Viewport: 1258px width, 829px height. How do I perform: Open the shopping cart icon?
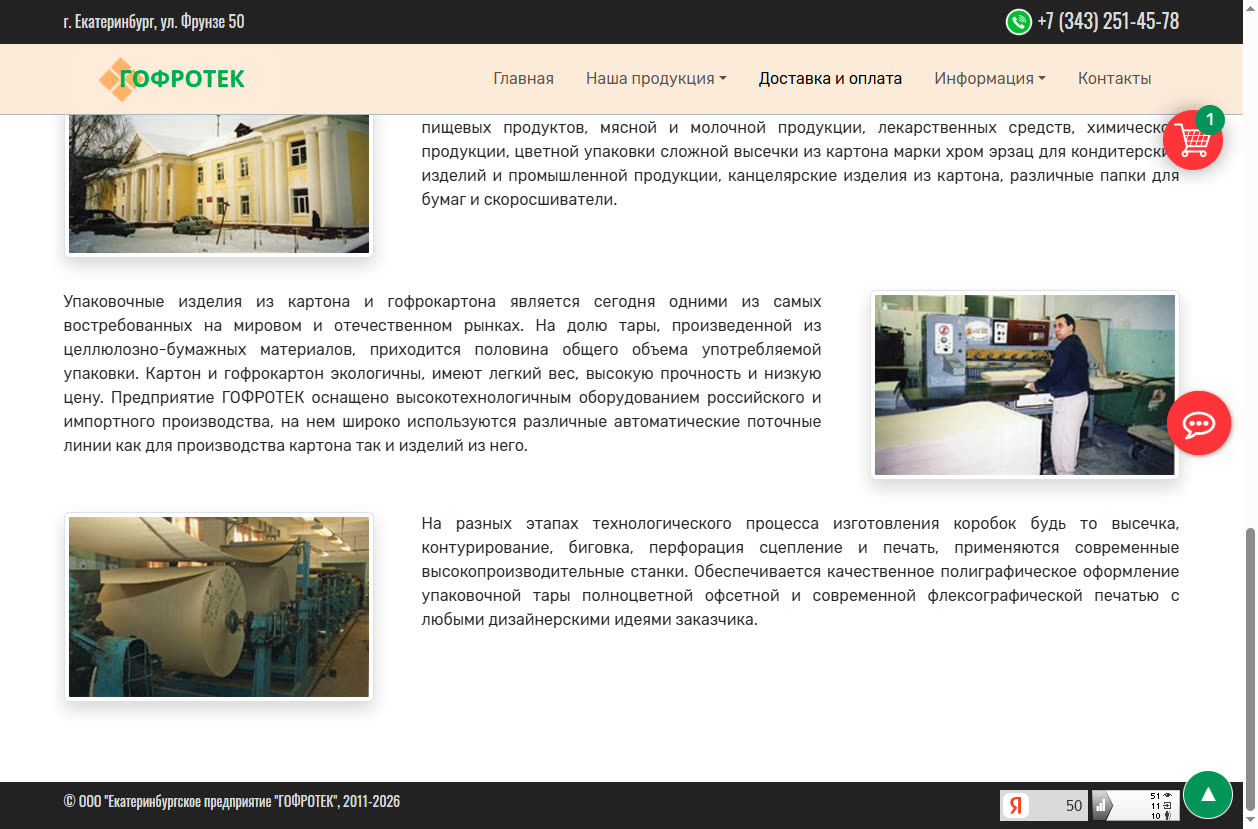pyautogui.click(x=1193, y=140)
